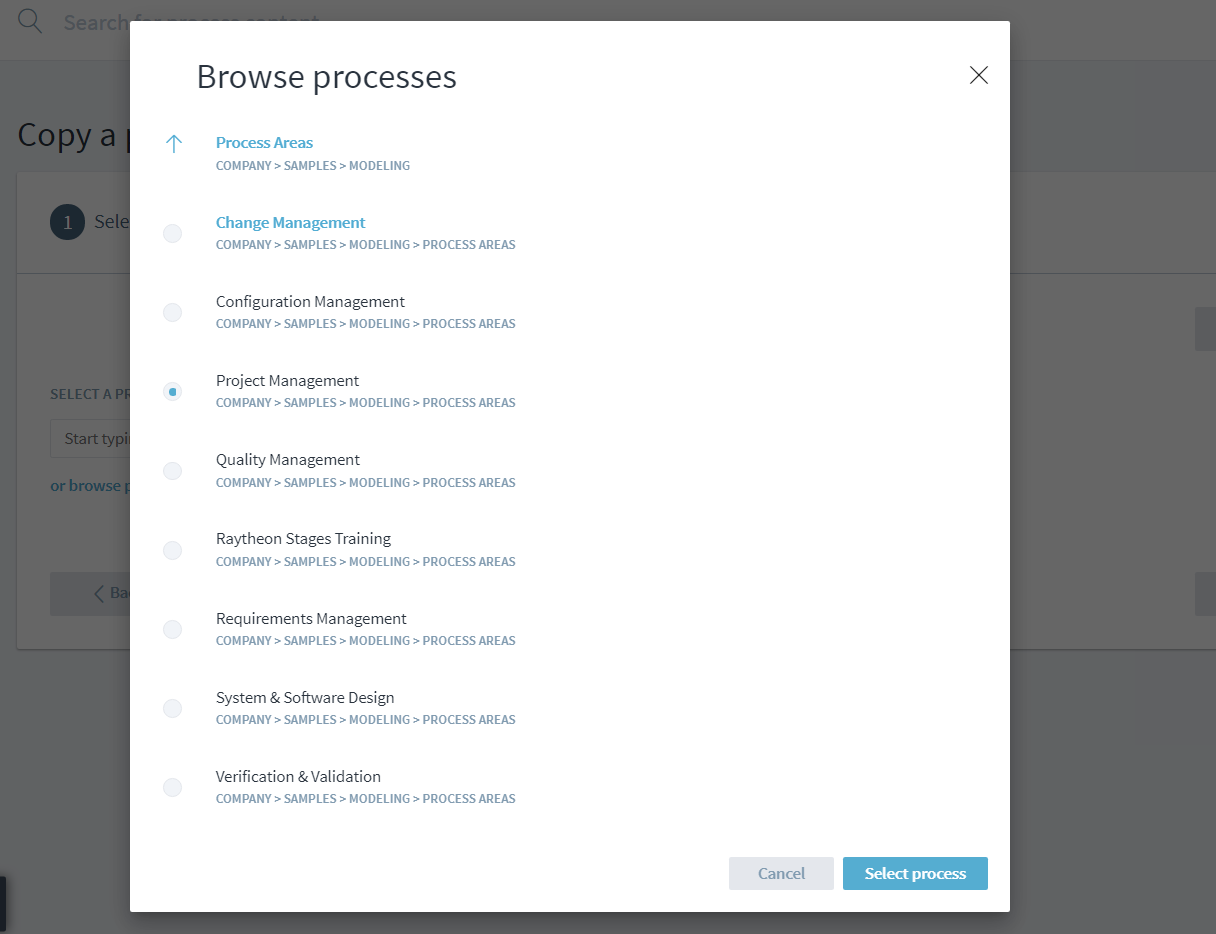The image size is (1216, 934).
Task: Select the Project Management radio button
Action: tap(173, 392)
